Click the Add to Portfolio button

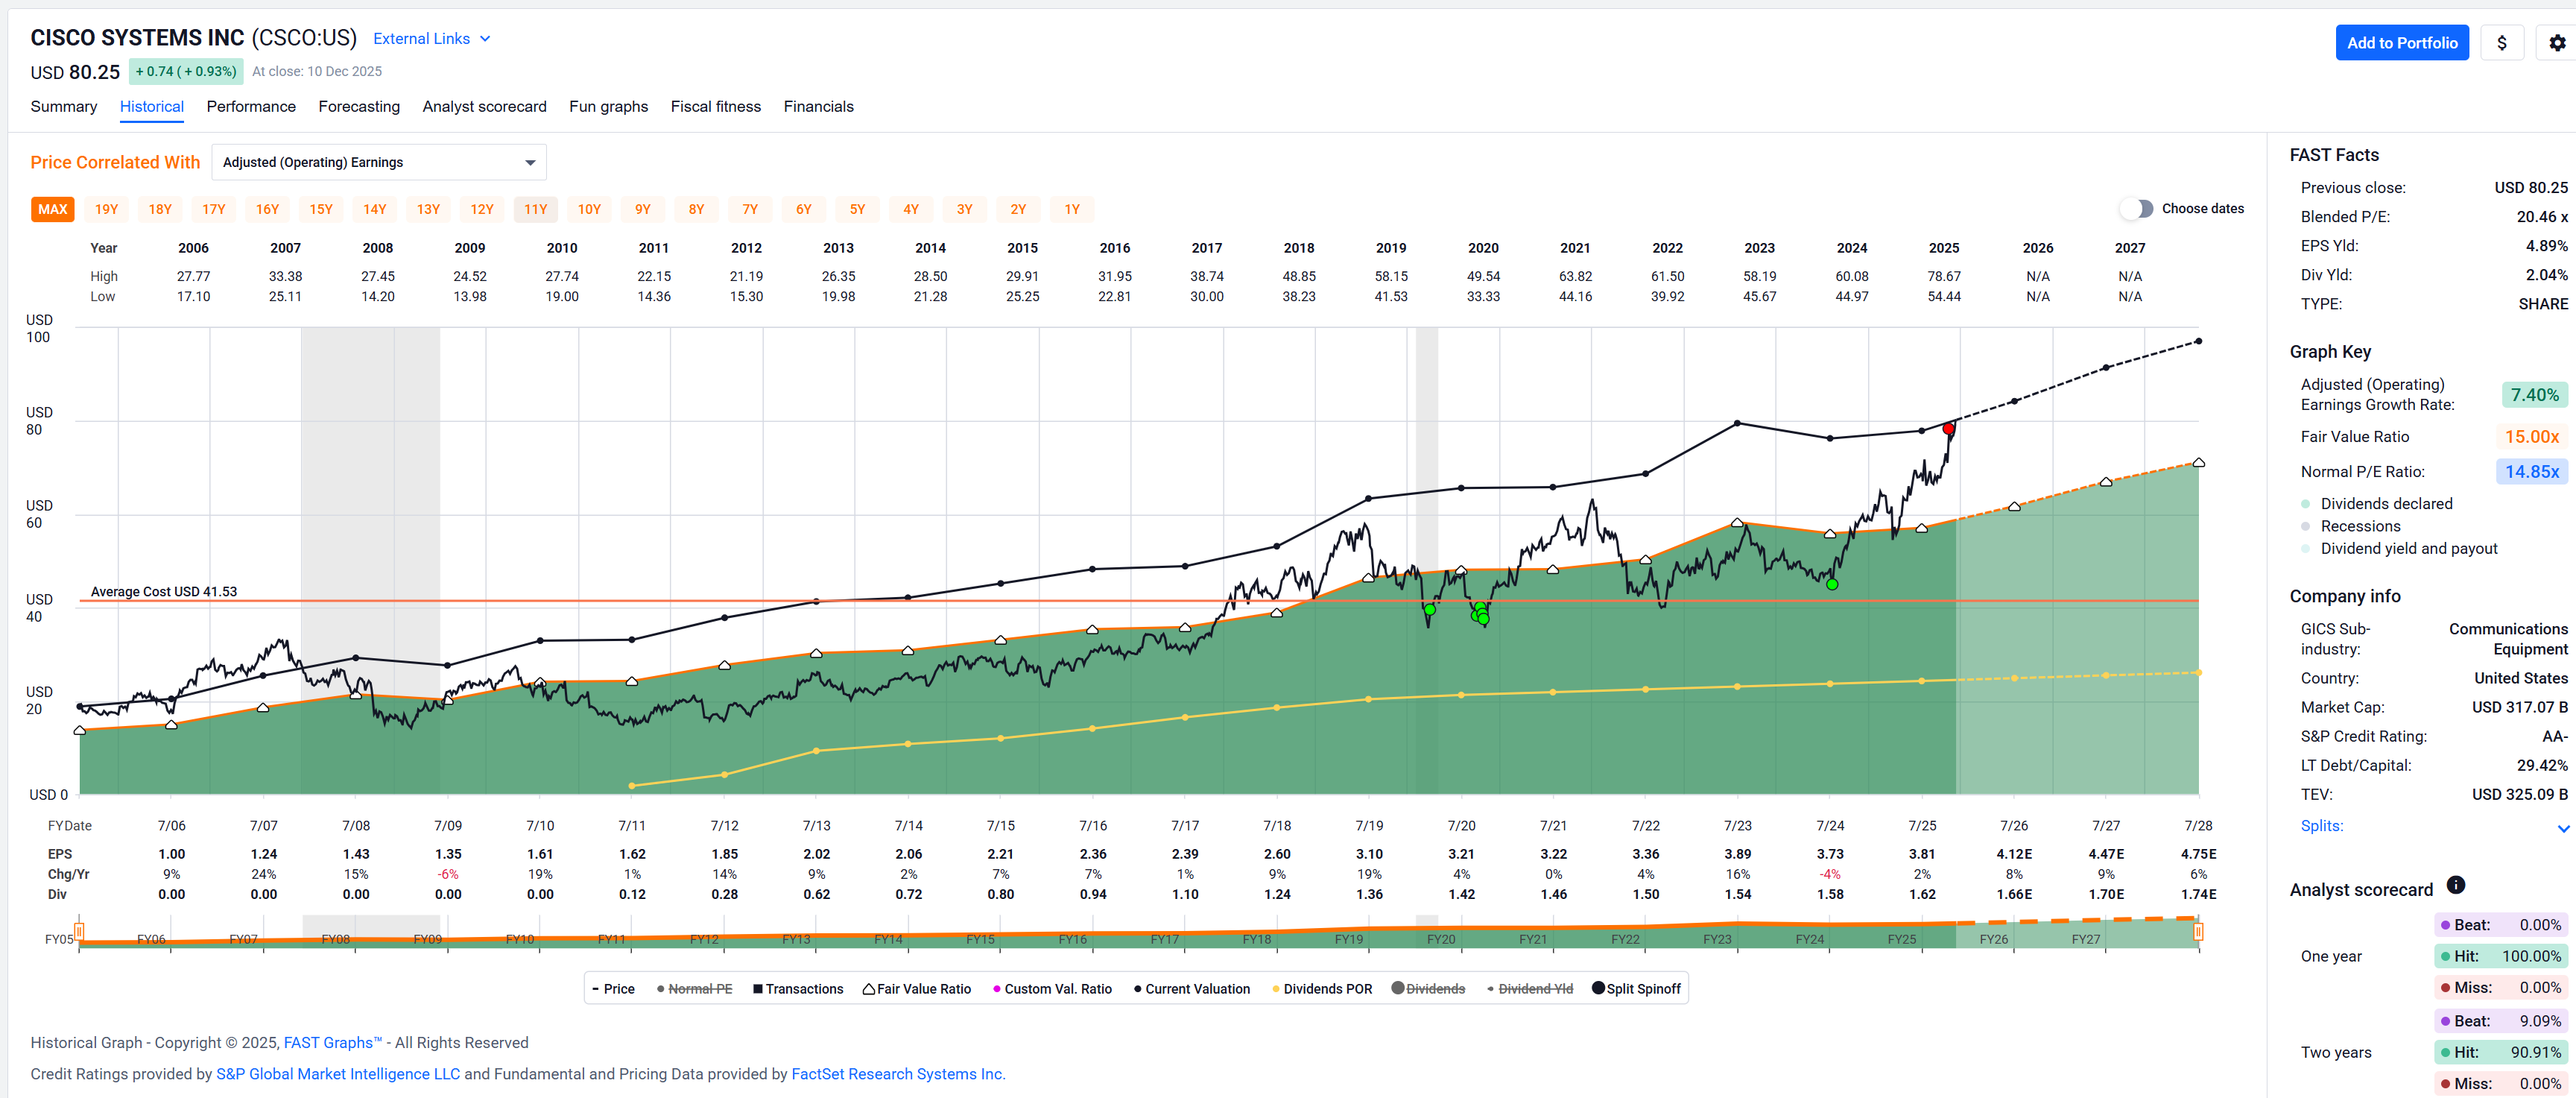click(x=2401, y=43)
